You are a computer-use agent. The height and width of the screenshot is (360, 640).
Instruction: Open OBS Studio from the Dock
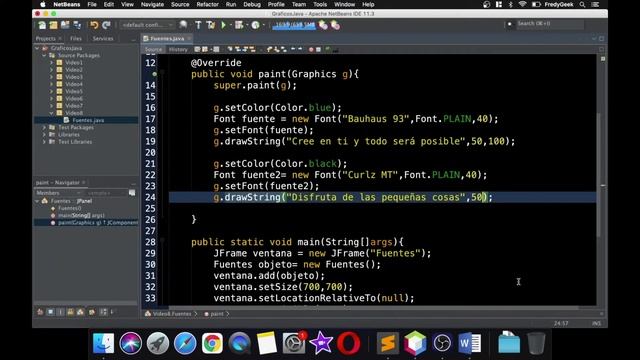point(442,343)
